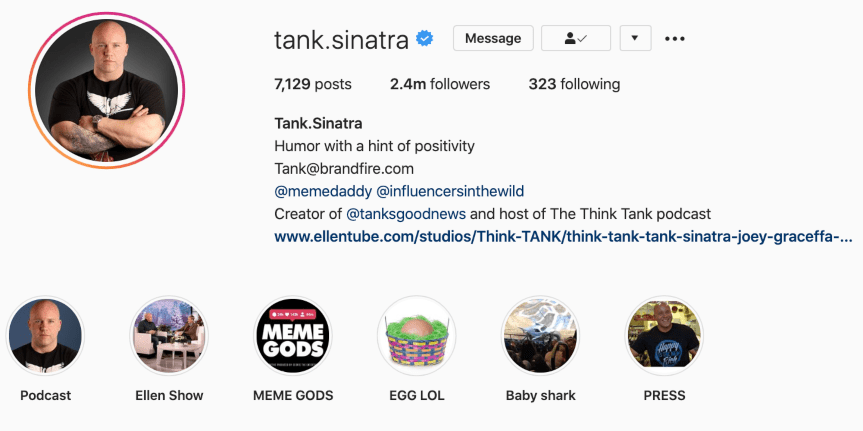Open the three-dots more options menu
Viewport: 863px width, 431px height.
tap(675, 39)
